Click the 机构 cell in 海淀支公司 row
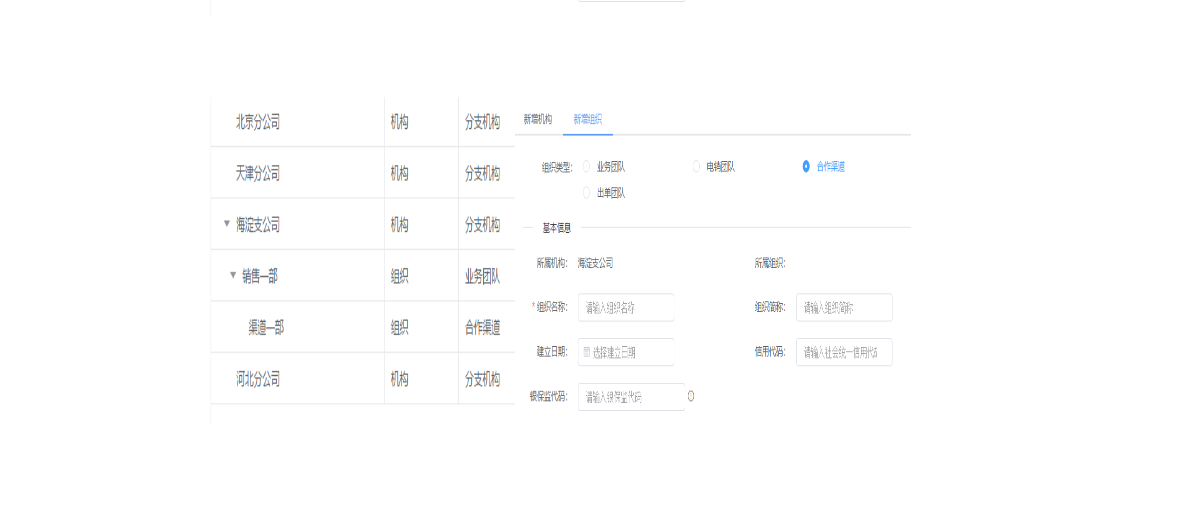The image size is (1200, 522). click(x=400, y=225)
